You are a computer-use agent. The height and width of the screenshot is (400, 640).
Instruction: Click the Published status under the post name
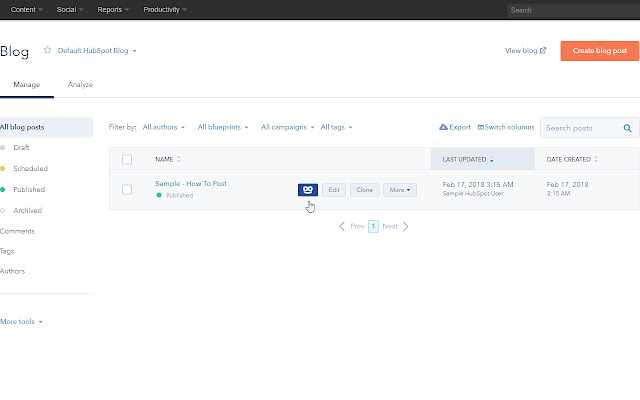coord(180,196)
